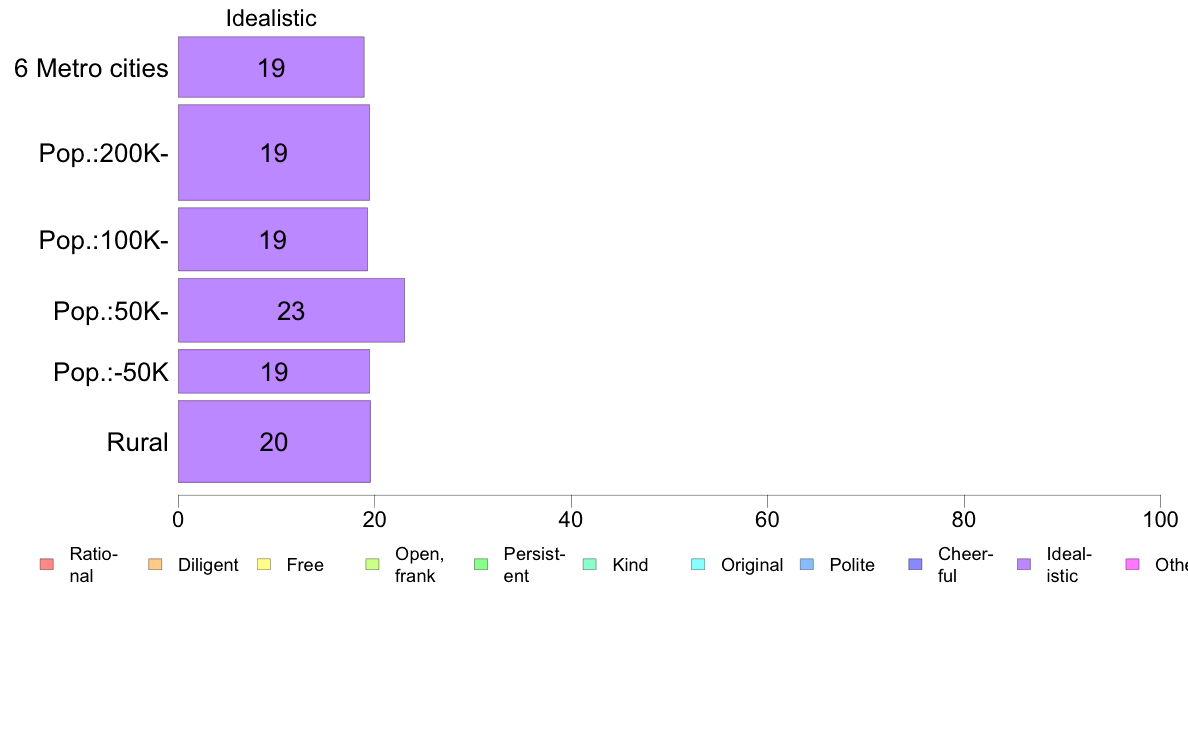1188x736 pixels.
Task: Select the Pop.:200K- bar
Action: [x=274, y=153]
